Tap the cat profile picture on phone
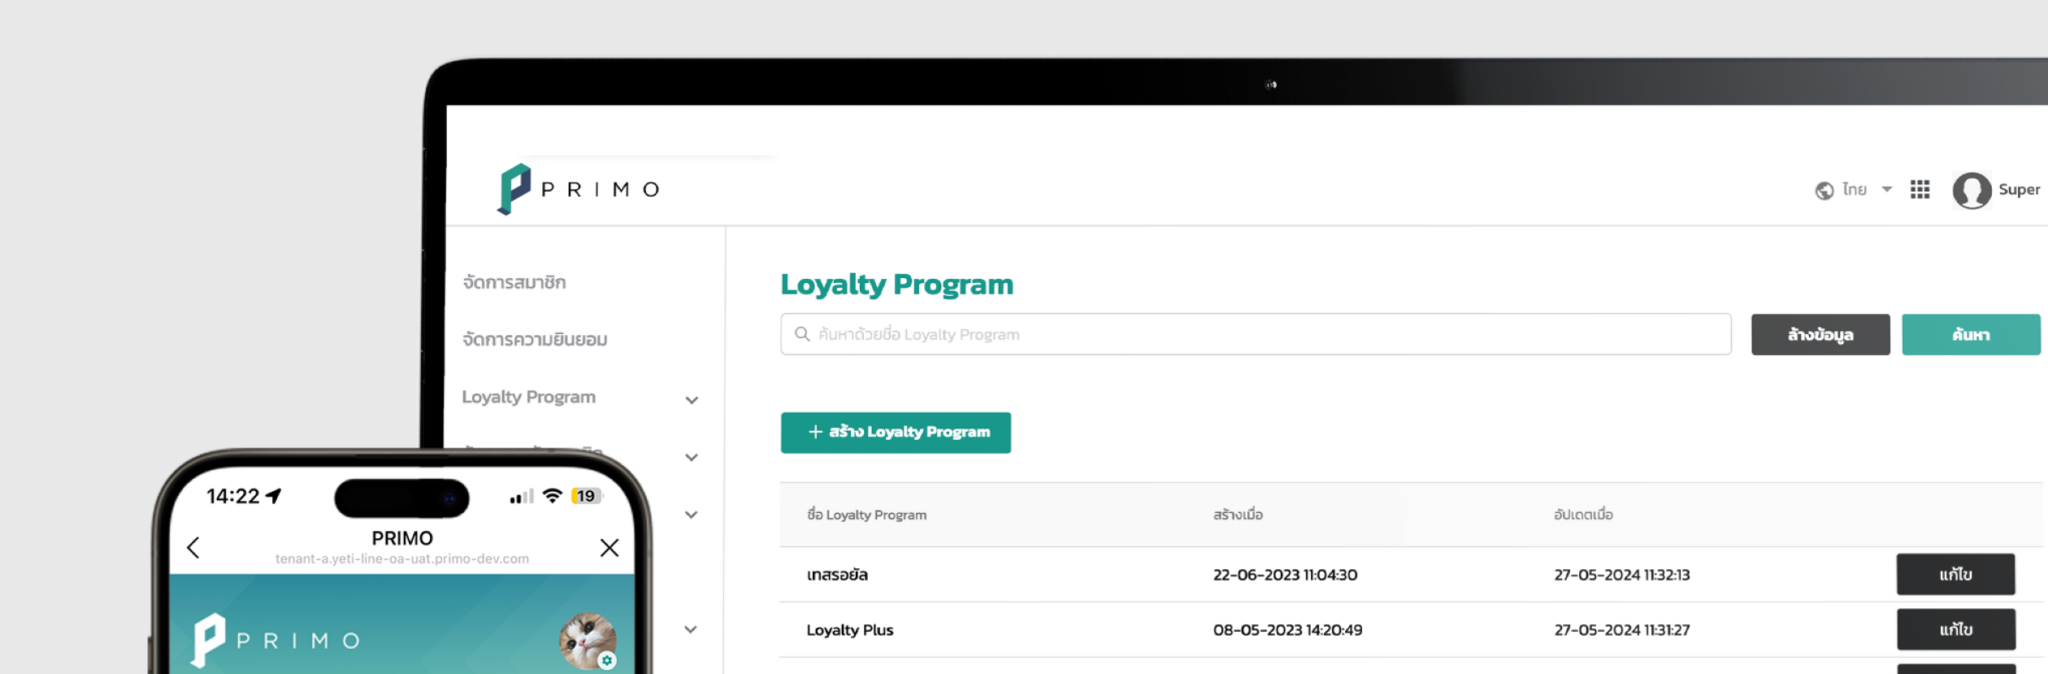2048x674 pixels. [x=585, y=639]
